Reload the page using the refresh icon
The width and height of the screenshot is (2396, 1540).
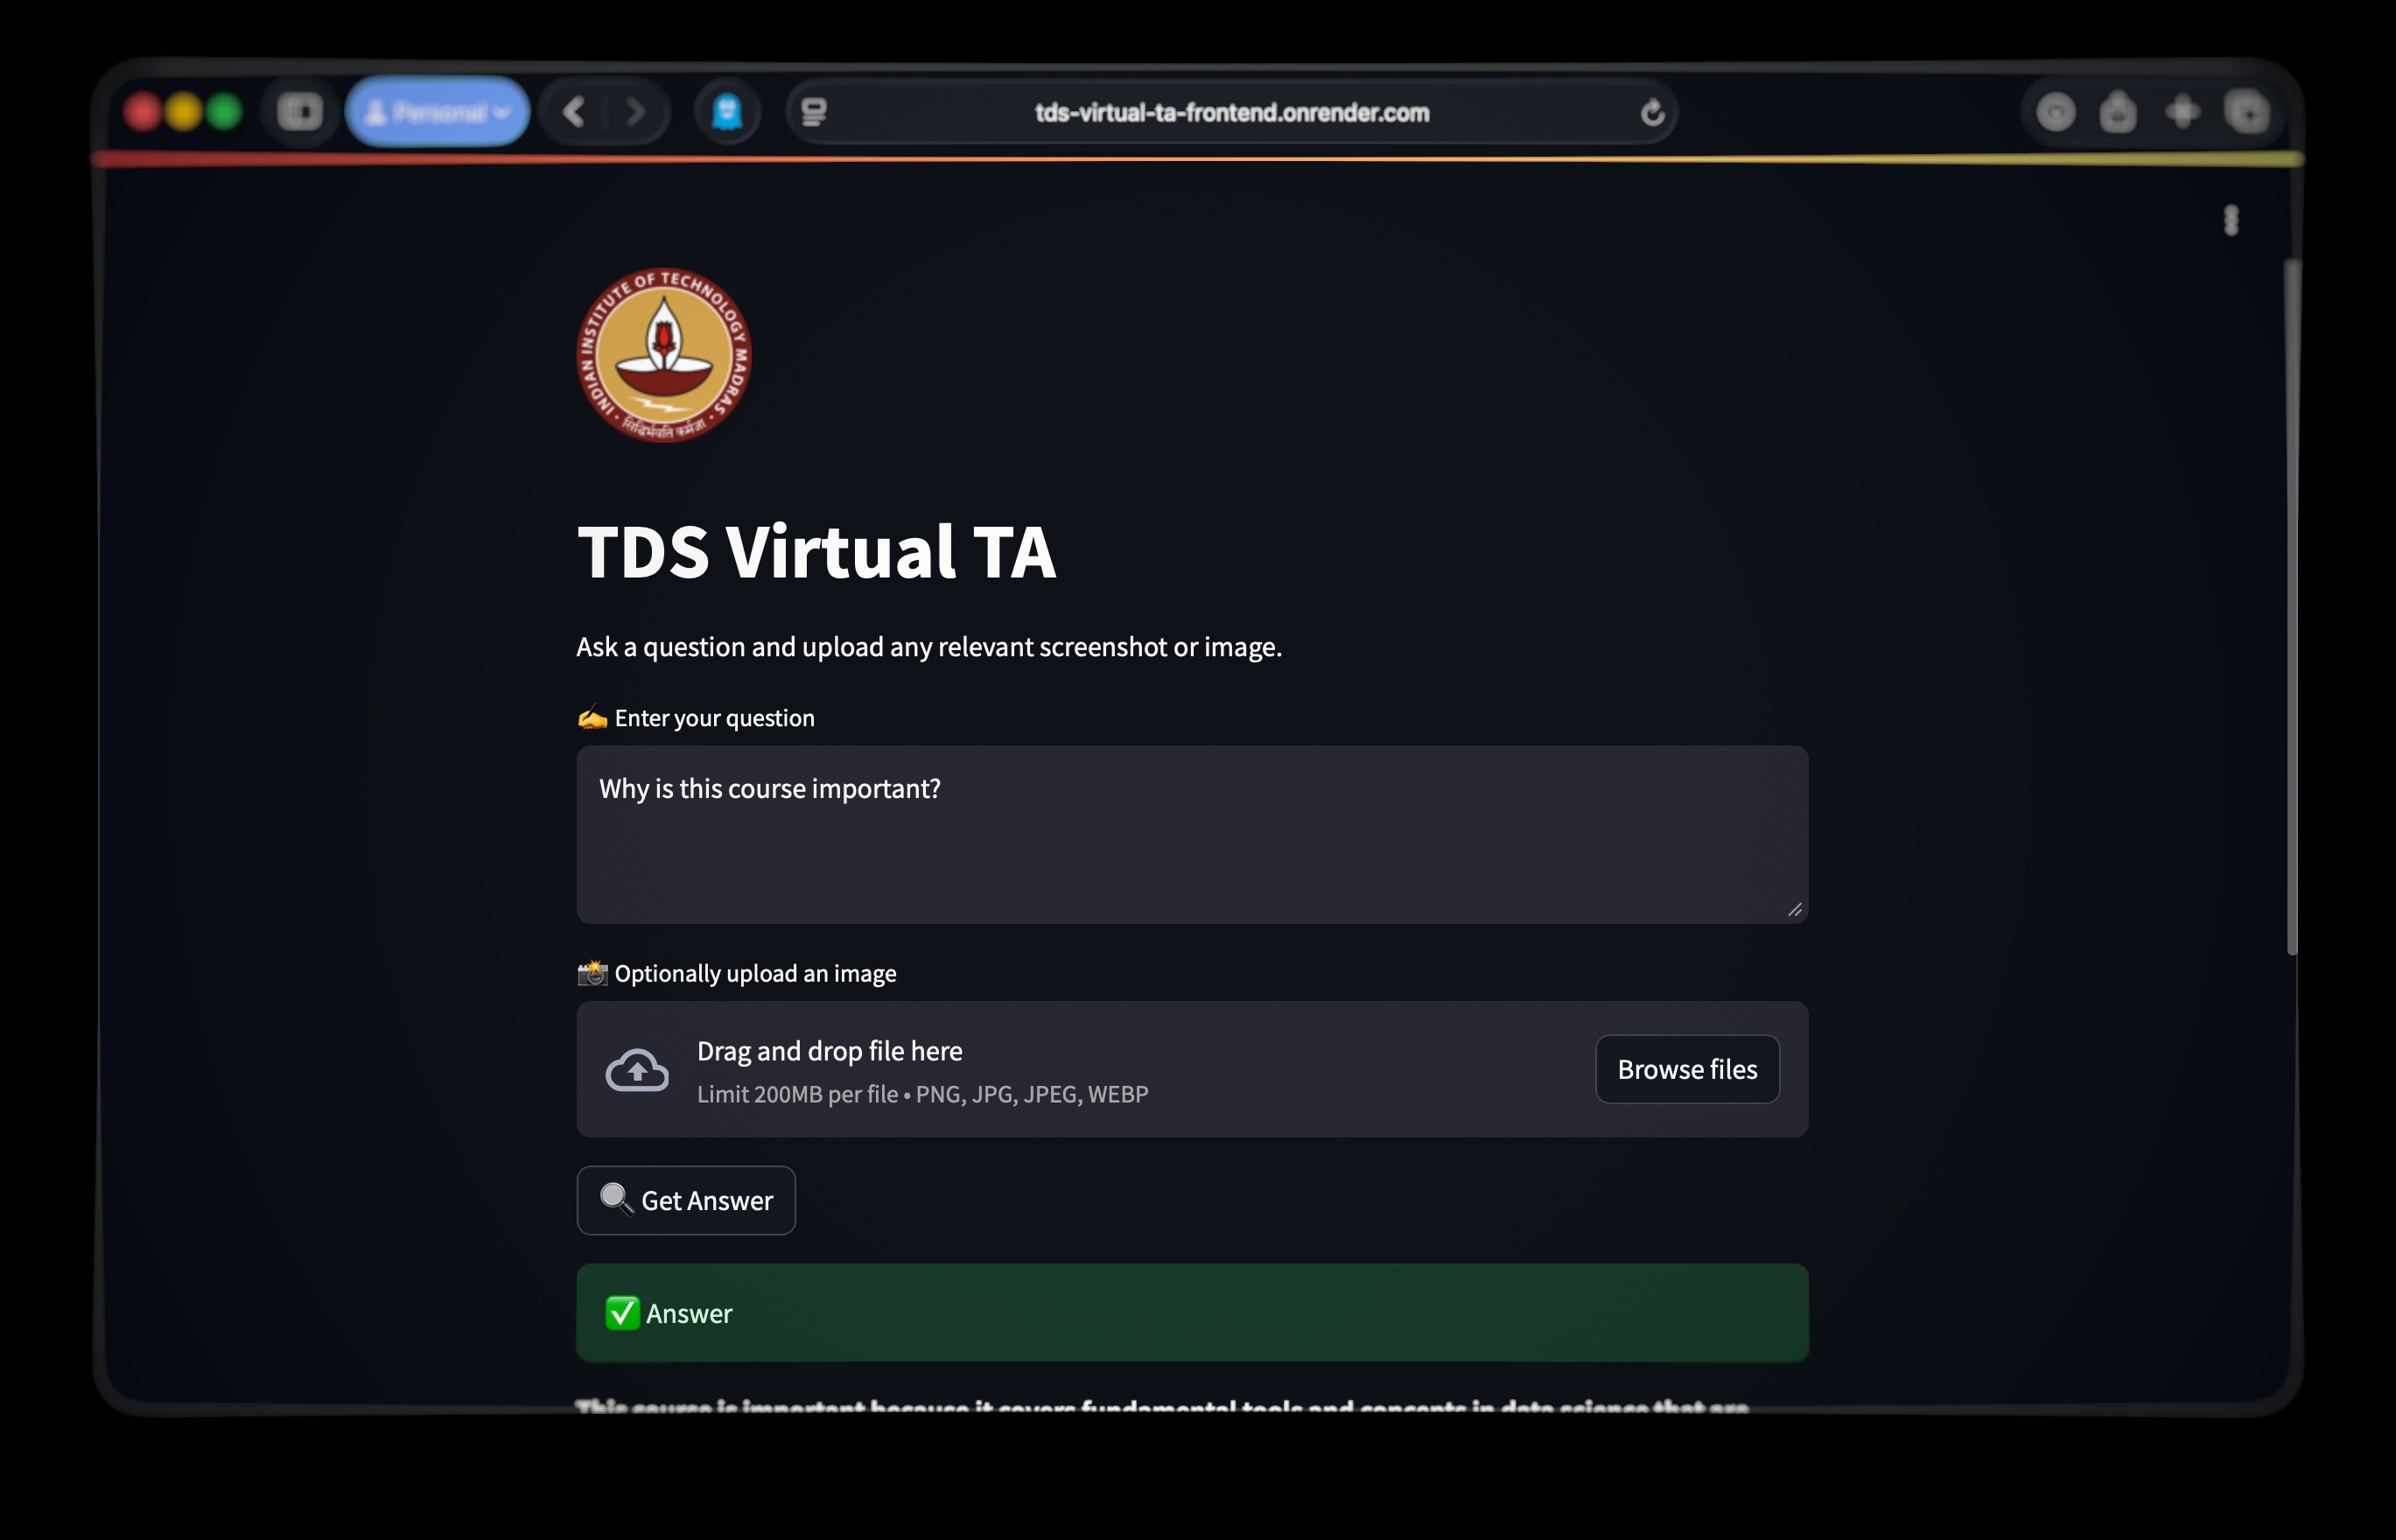point(1653,112)
